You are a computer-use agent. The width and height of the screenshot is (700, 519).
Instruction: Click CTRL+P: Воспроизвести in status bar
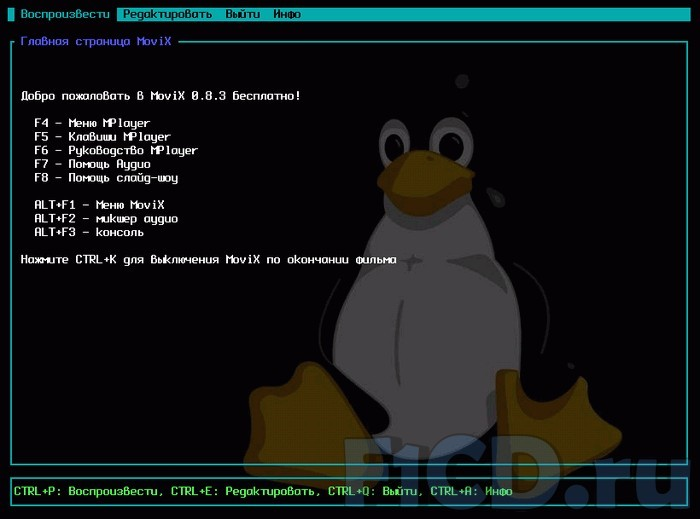(86, 491)
